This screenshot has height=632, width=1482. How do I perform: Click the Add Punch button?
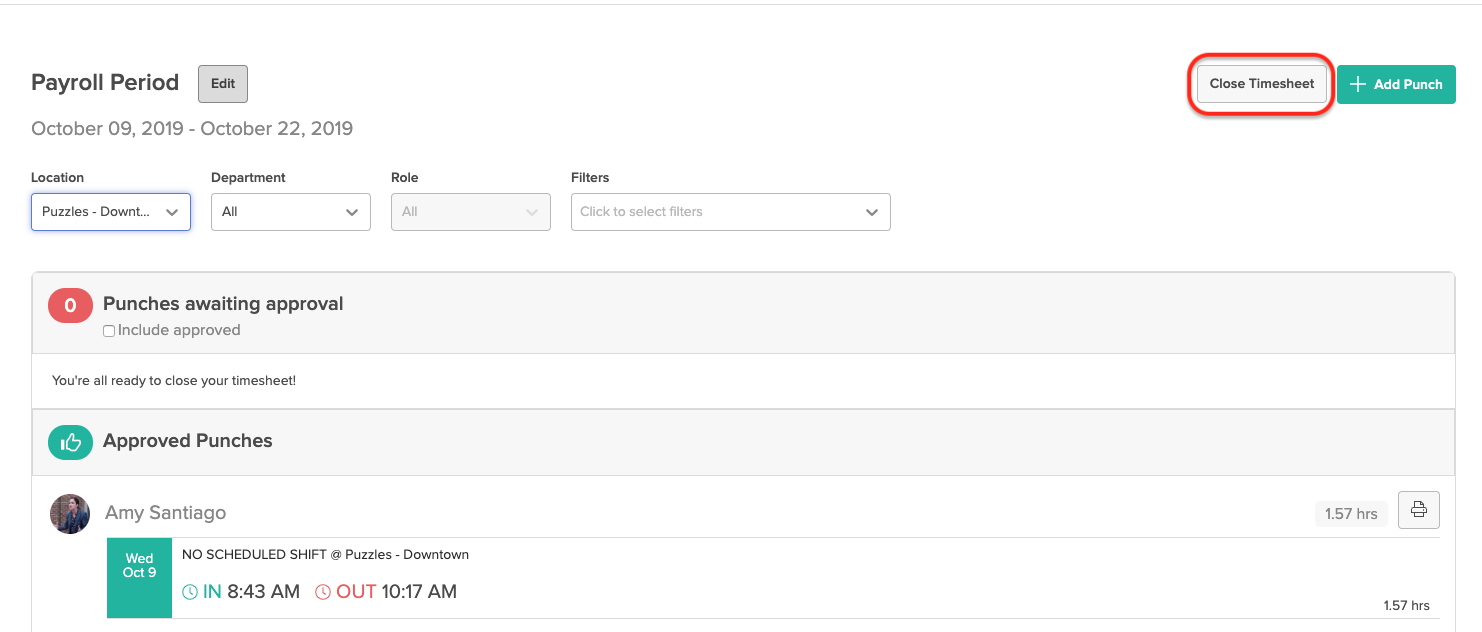[x=1395, y=84]
